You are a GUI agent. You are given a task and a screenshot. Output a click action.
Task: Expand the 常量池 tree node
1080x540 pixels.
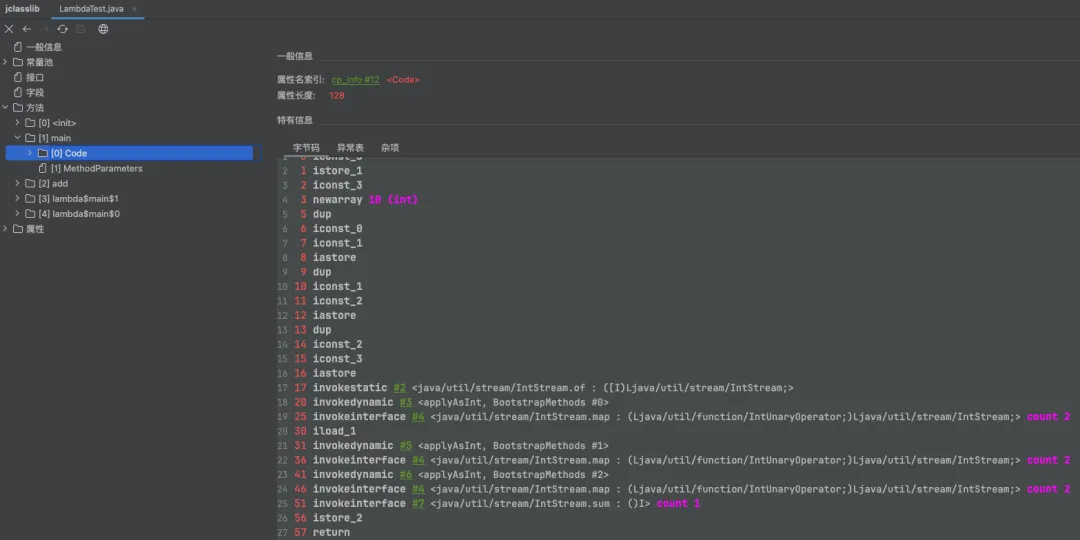coord(6,62)
